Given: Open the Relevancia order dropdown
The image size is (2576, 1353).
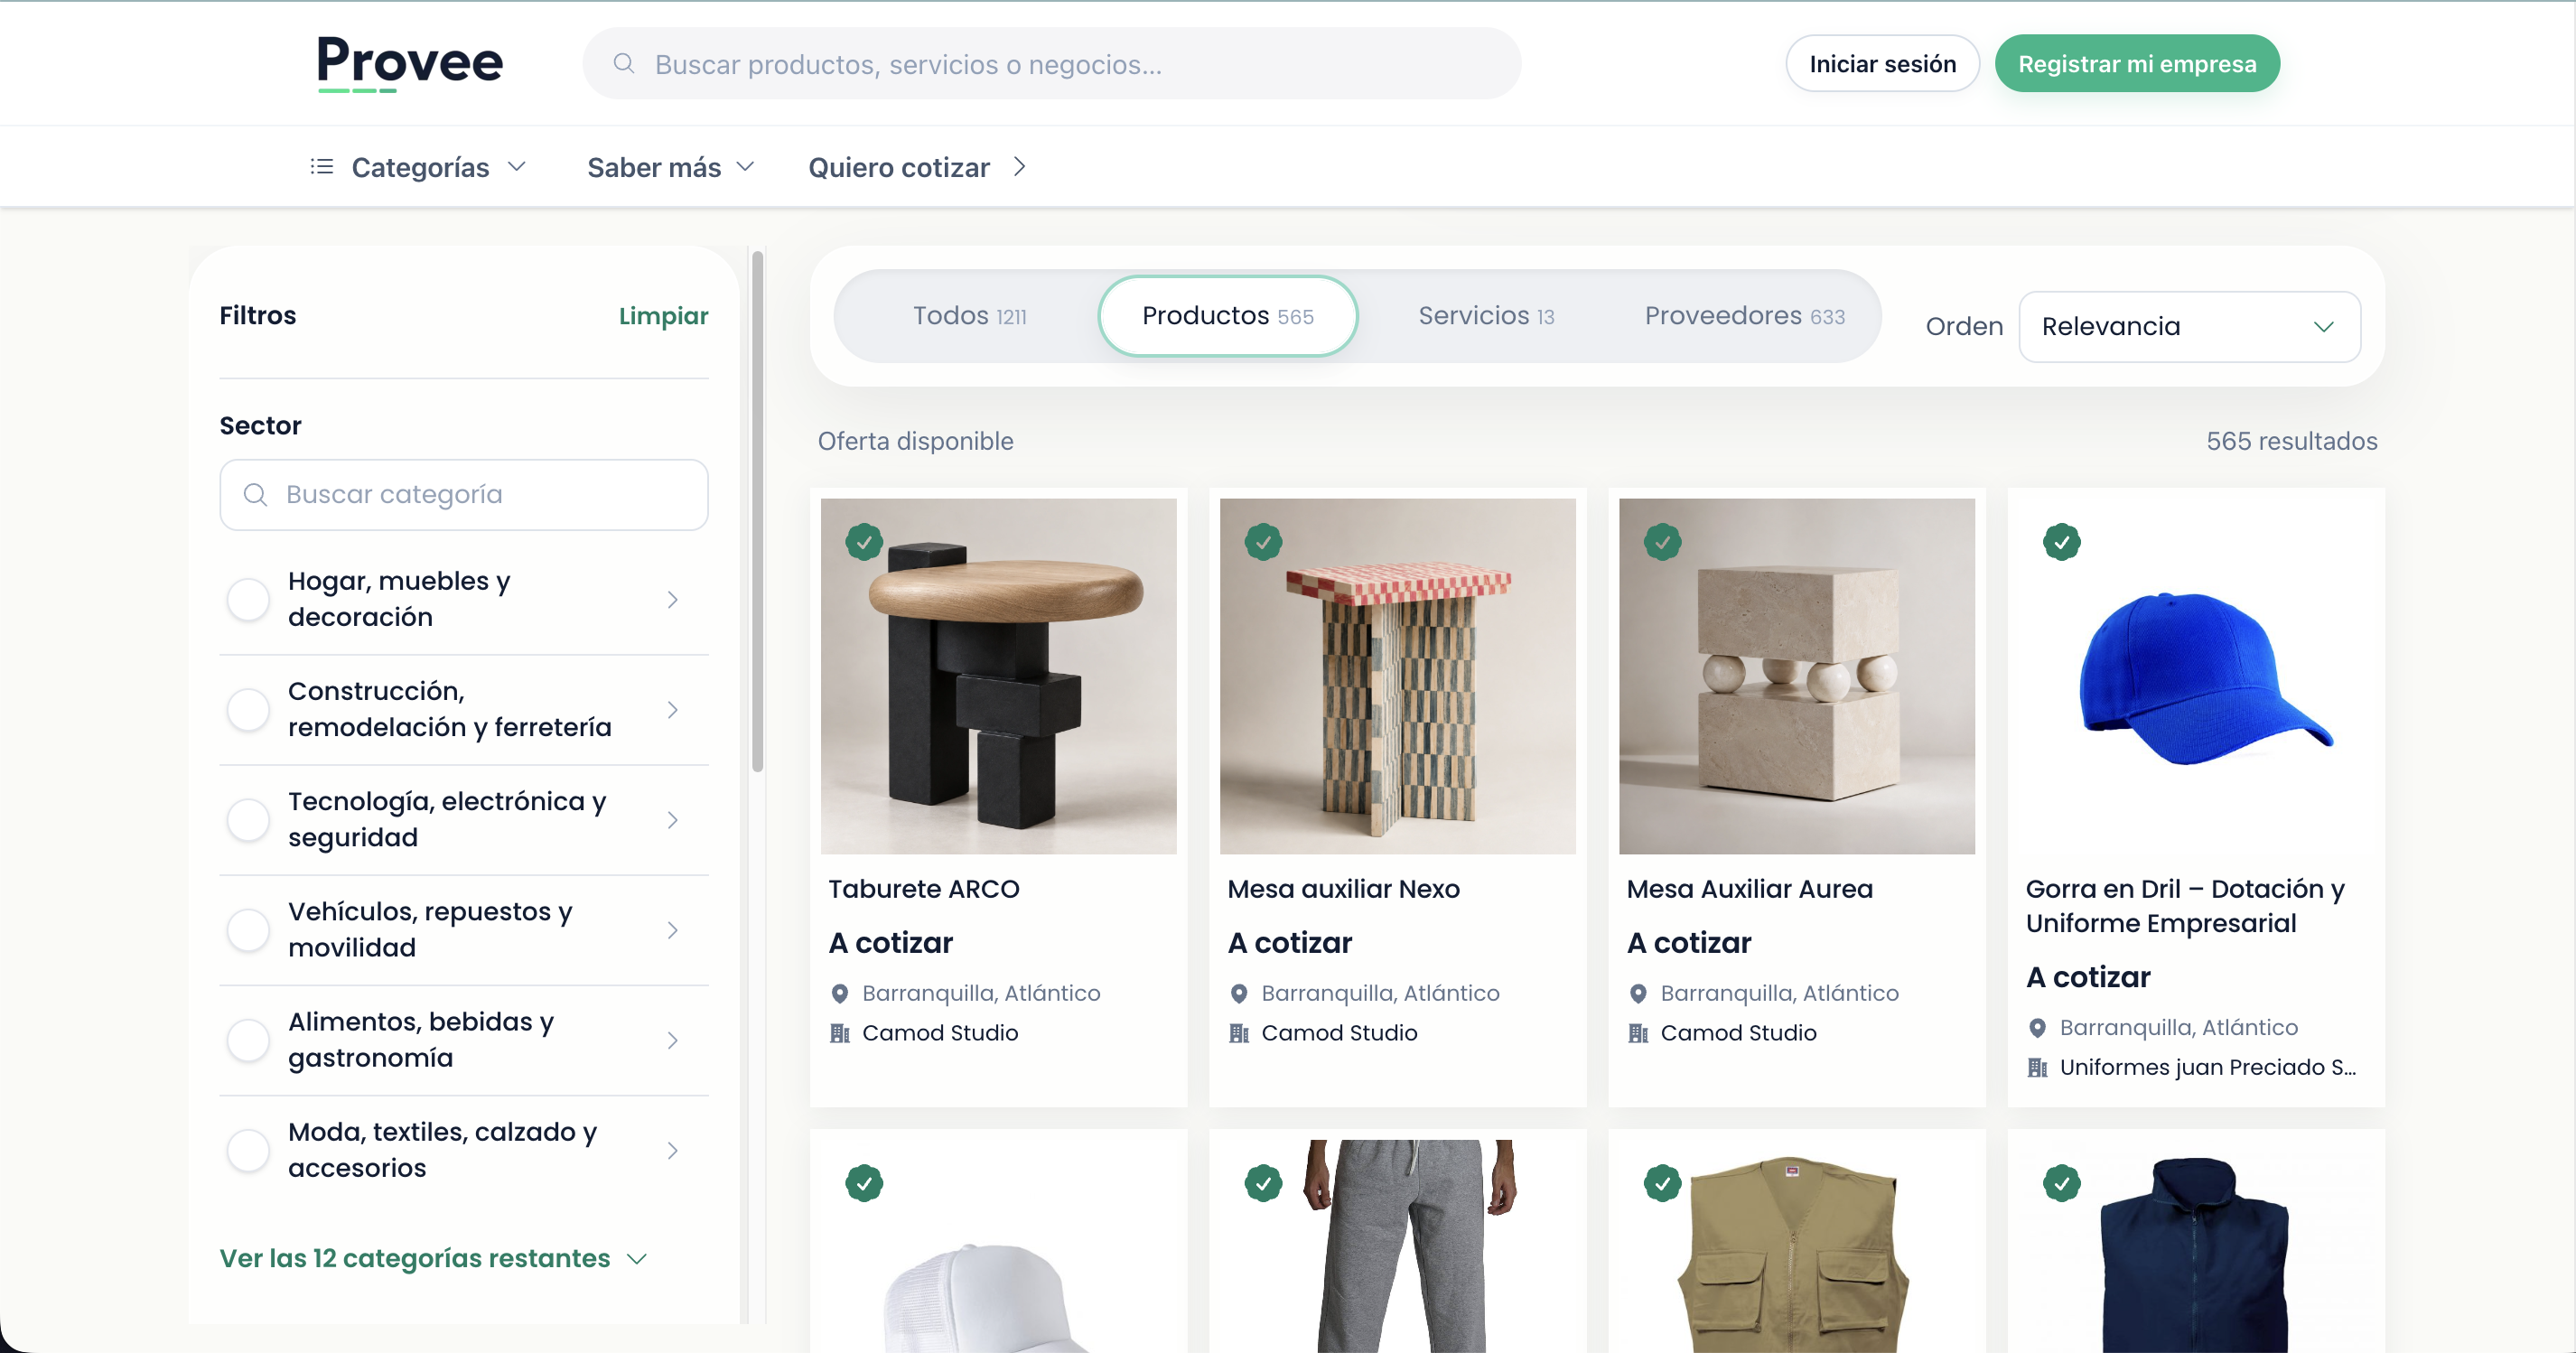Looking at the screenshot, I should coord(2189,326).
